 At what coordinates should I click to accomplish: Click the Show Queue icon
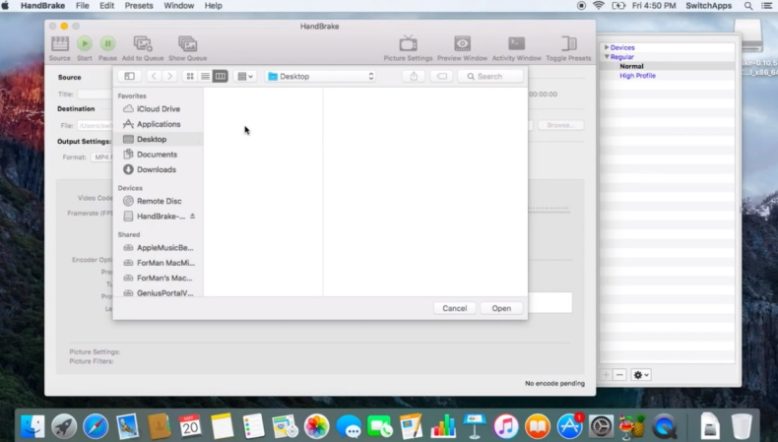tap(187, 44)
